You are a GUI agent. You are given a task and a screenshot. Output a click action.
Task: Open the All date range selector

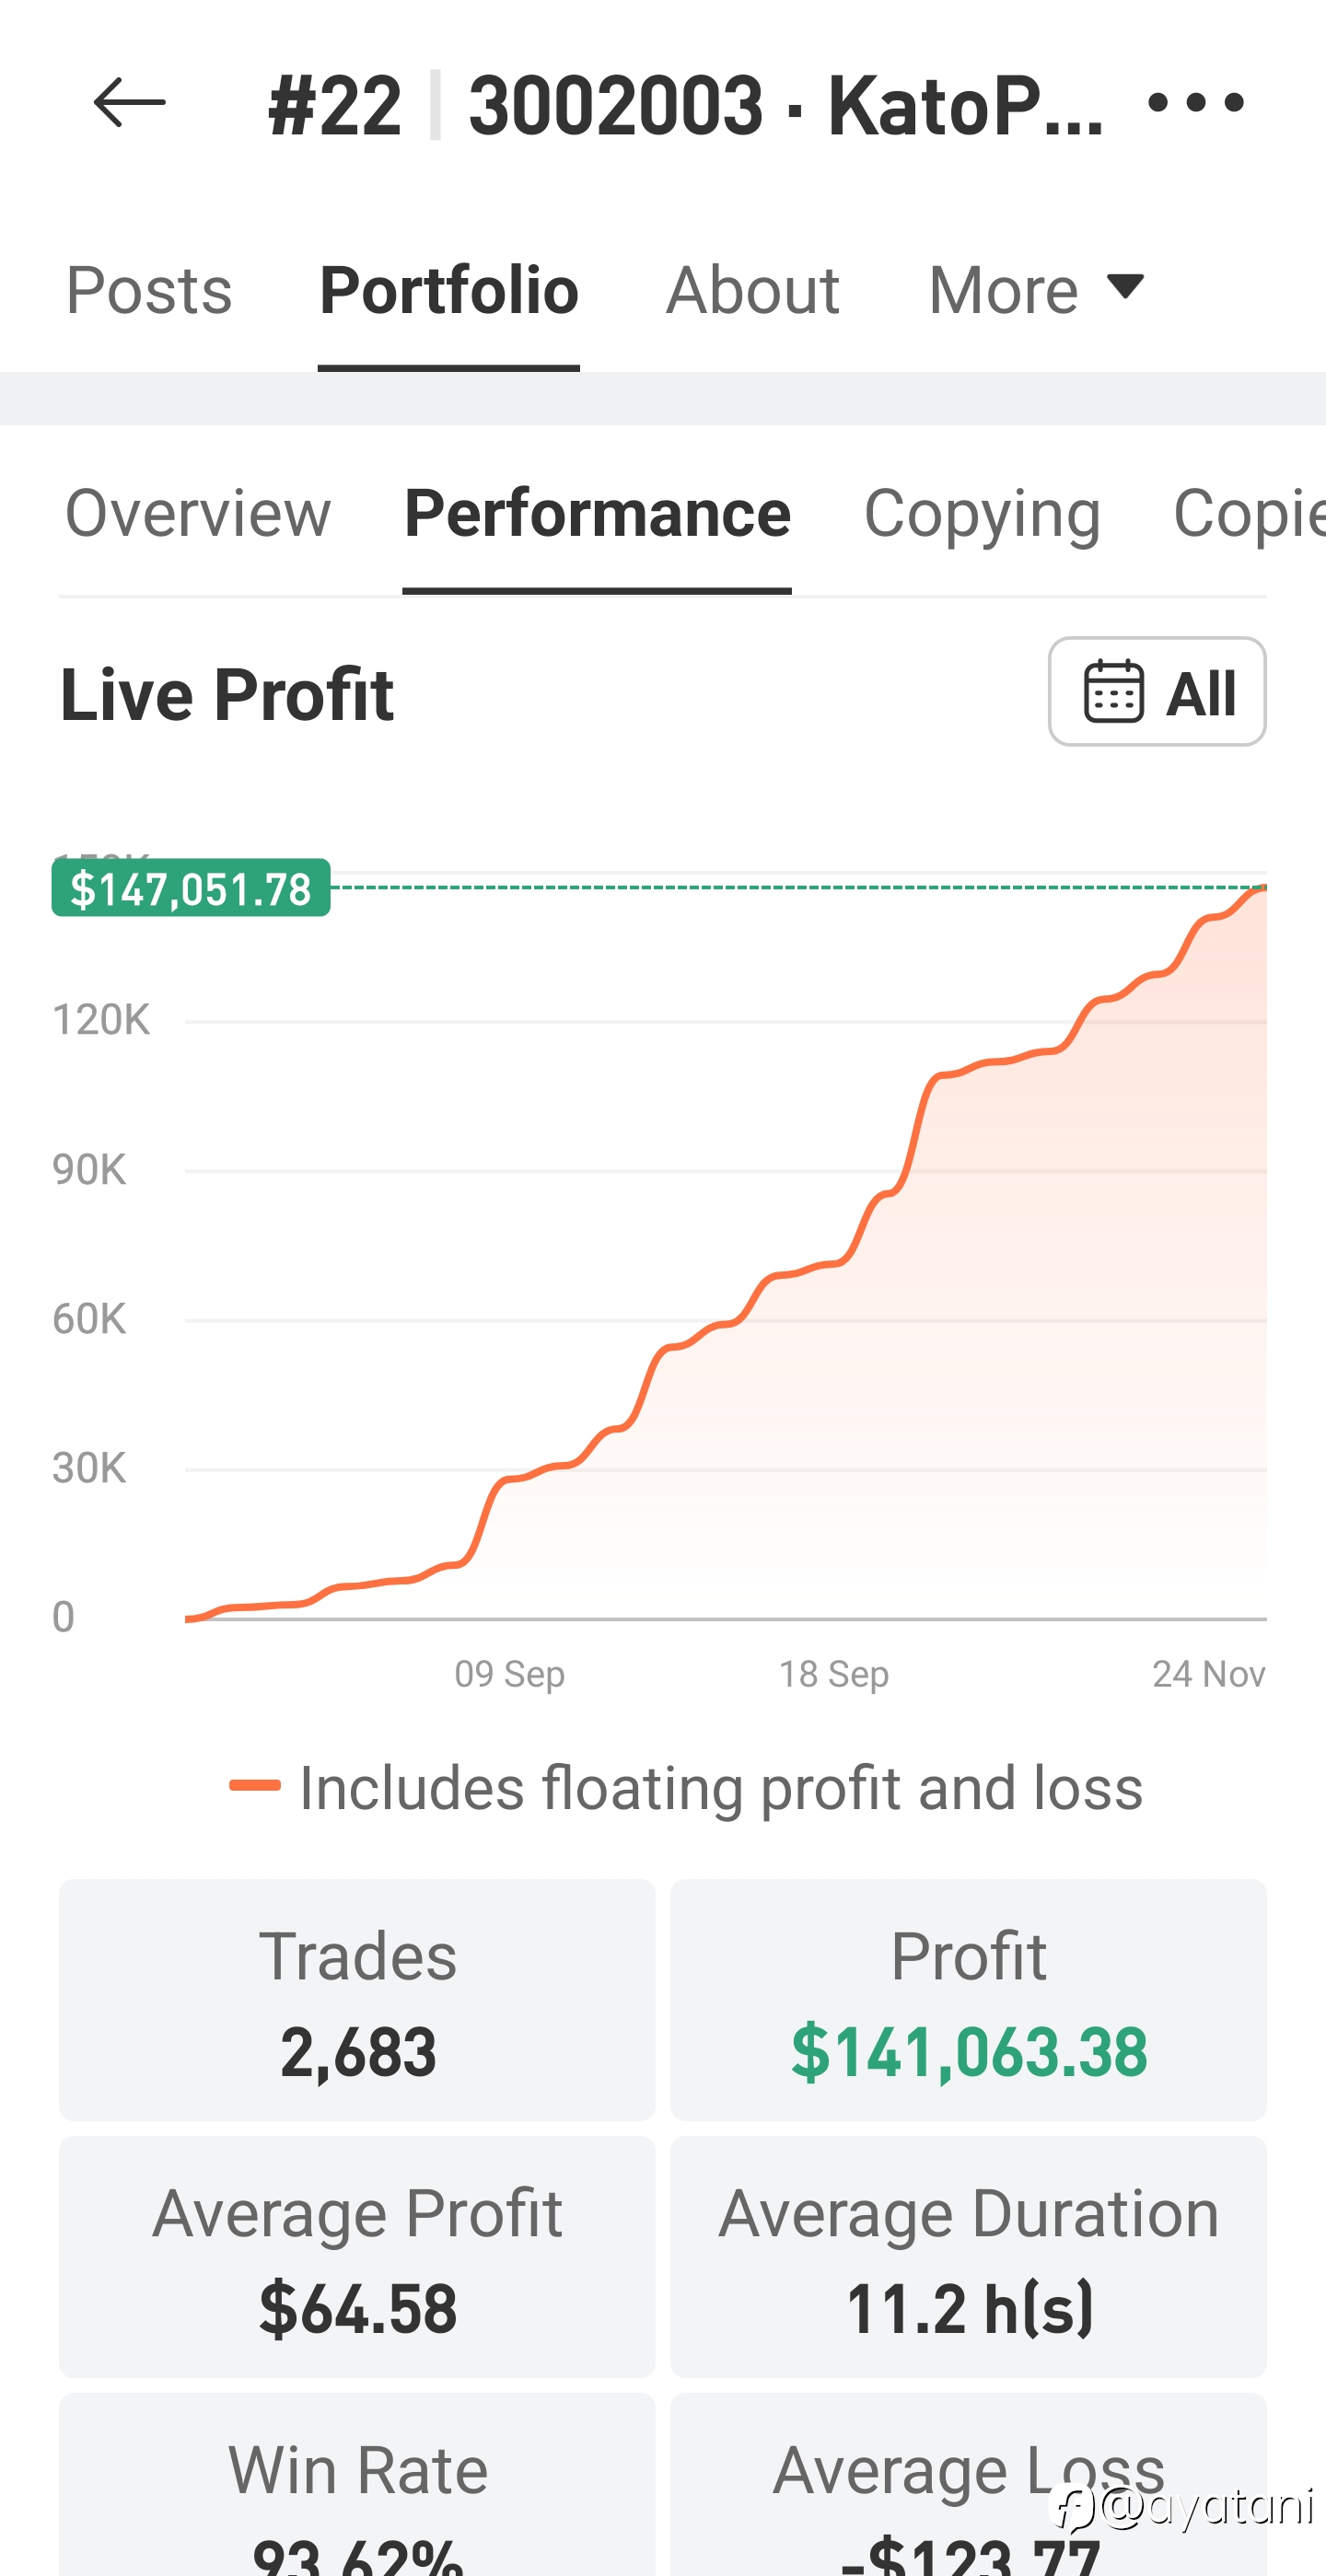[x=1157, y=692]
